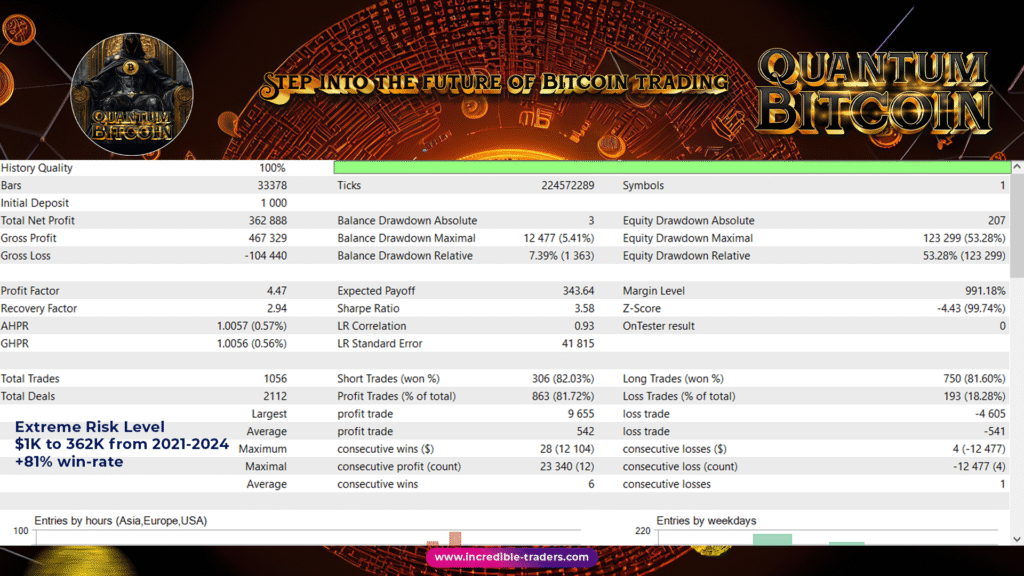Open the www.incredible-traders.com link
The height and width of the screenshot is (576, 1024).
click(x=511, y=557)
